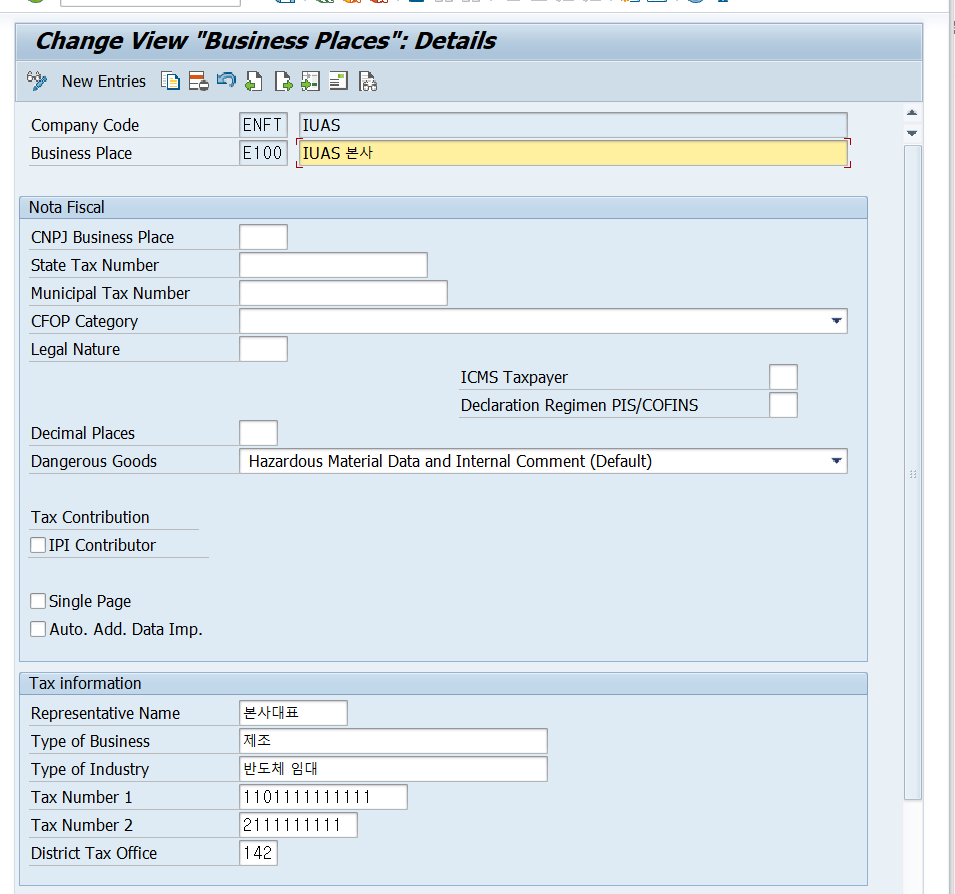Click the Undo Change arrow icon
This screenshot has height=894, width=955.
click(x=226, y=80)
